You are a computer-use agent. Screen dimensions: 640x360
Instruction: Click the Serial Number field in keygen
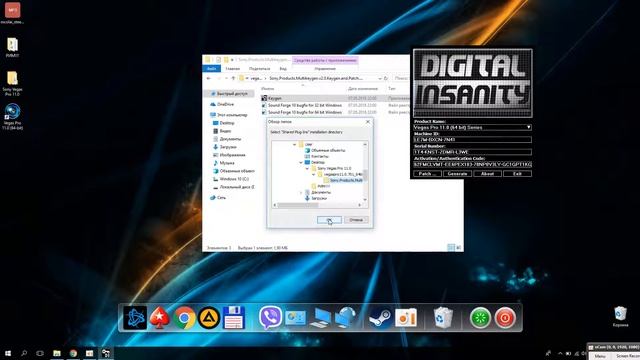coord(472,152)
